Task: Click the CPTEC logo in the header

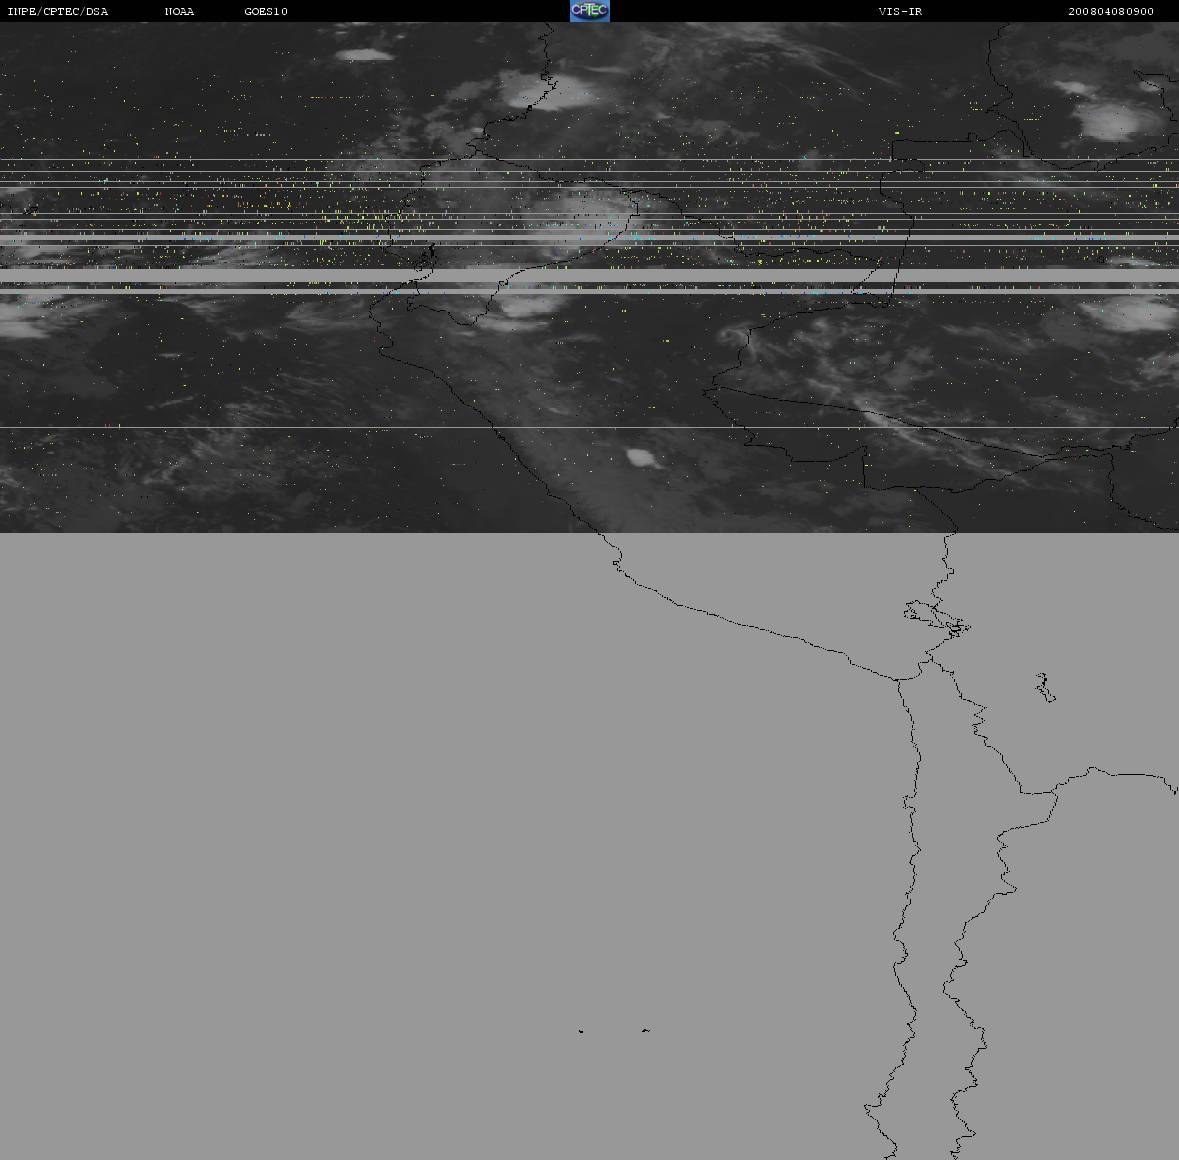Action: [x=590, y=11]
